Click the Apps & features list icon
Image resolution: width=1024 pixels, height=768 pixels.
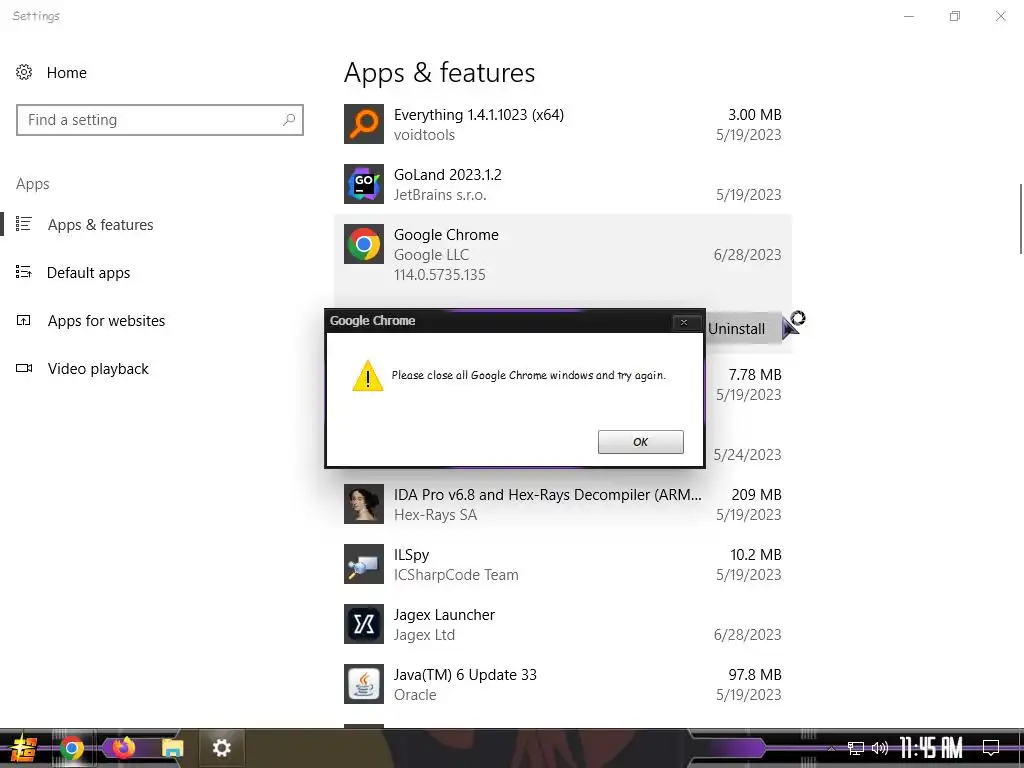click(x=24, y=224)
